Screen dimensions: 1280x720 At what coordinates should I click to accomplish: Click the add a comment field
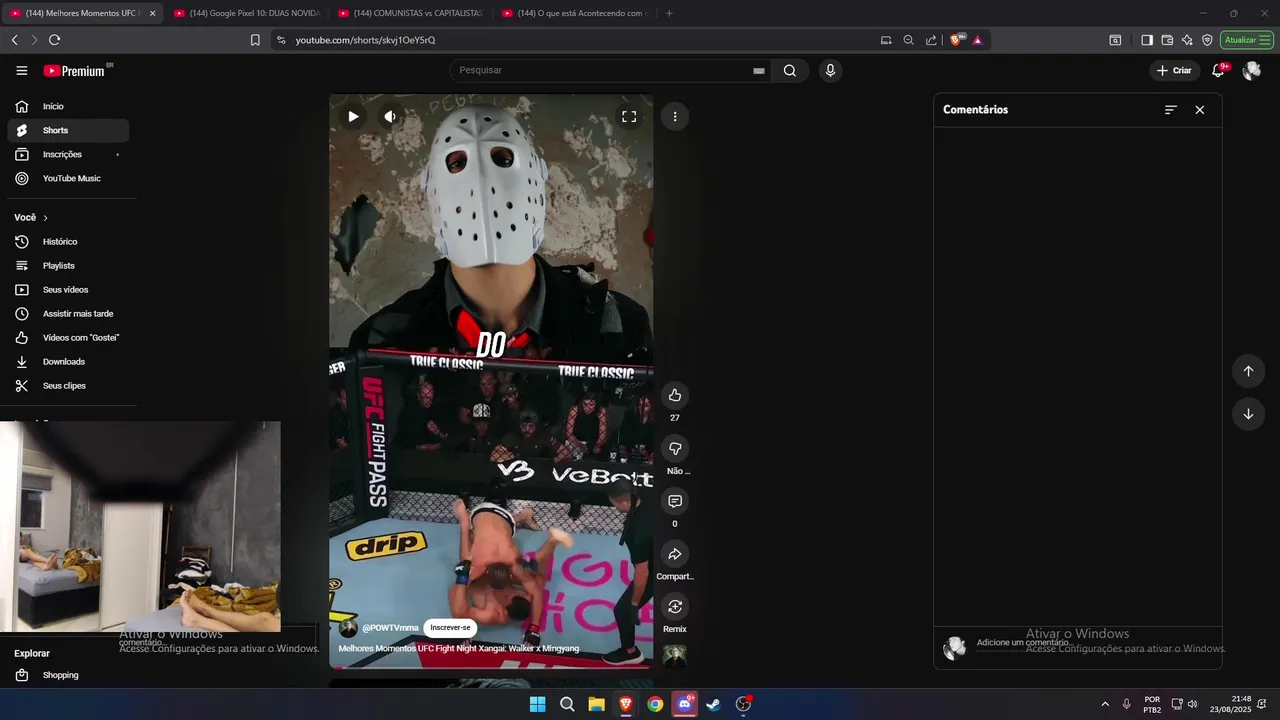(x=1095, y=643)
